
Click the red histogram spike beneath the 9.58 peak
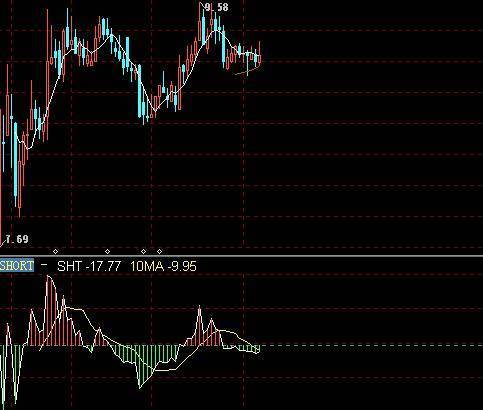coord(200,325)
